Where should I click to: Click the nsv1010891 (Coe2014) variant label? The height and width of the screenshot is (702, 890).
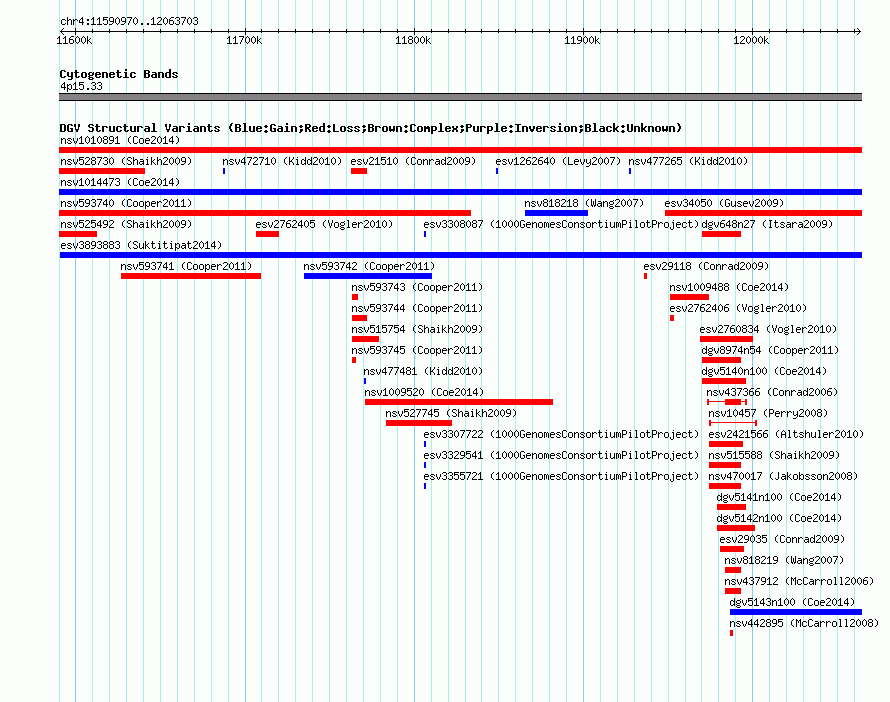click(120, 140)
